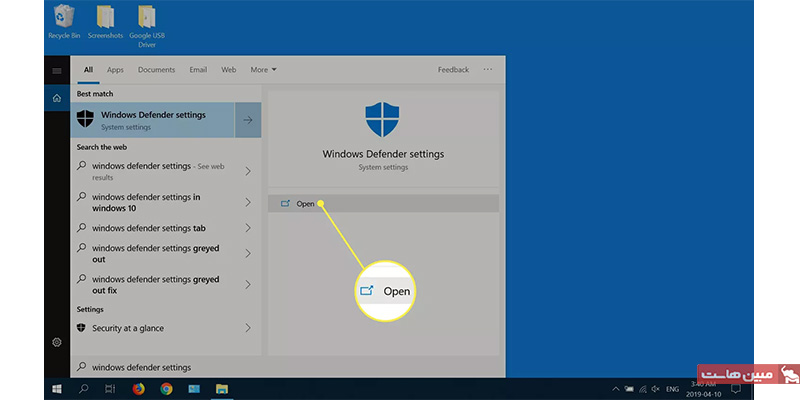
Task: Click the taskbar search magnifier icon
Action: [x=83, y=389]
